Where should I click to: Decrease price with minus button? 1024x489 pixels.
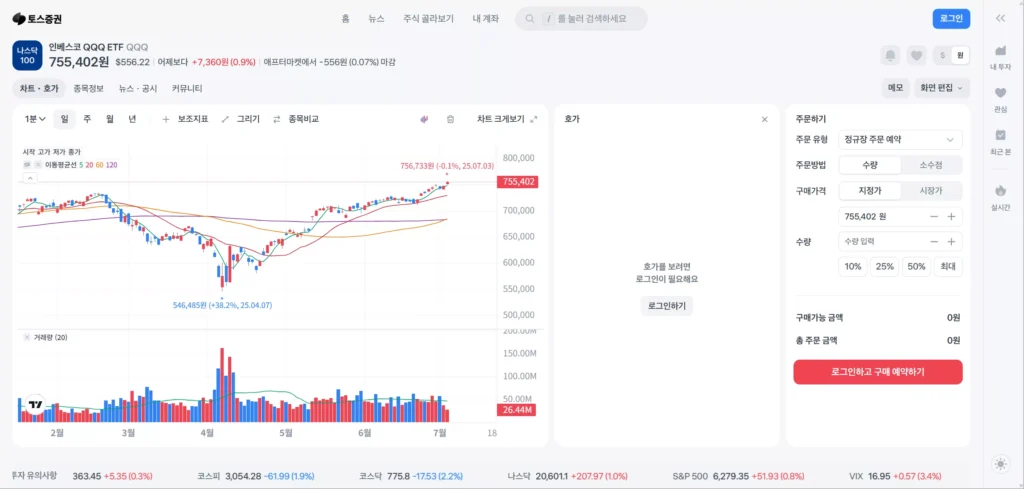pyautogui.click(x=934, y=216)
